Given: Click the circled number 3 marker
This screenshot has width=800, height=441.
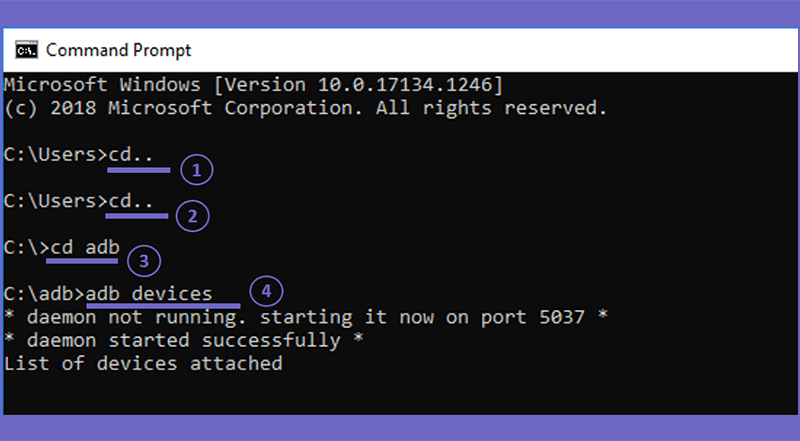Looking at the screenshot, I should click(144, 261).
